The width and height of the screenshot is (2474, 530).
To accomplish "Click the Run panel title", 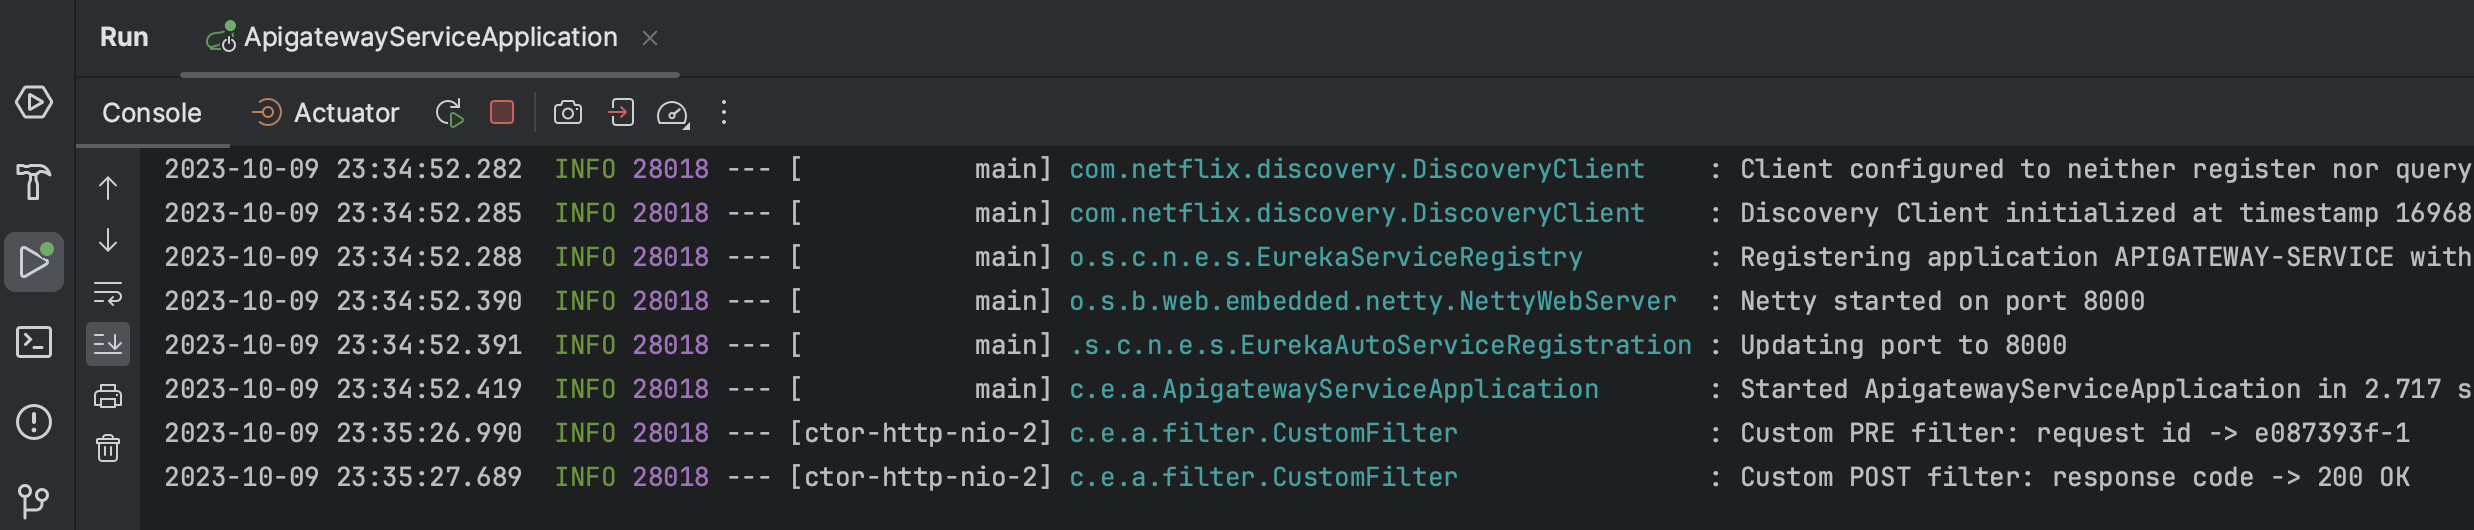I will [x=124, y=37].
